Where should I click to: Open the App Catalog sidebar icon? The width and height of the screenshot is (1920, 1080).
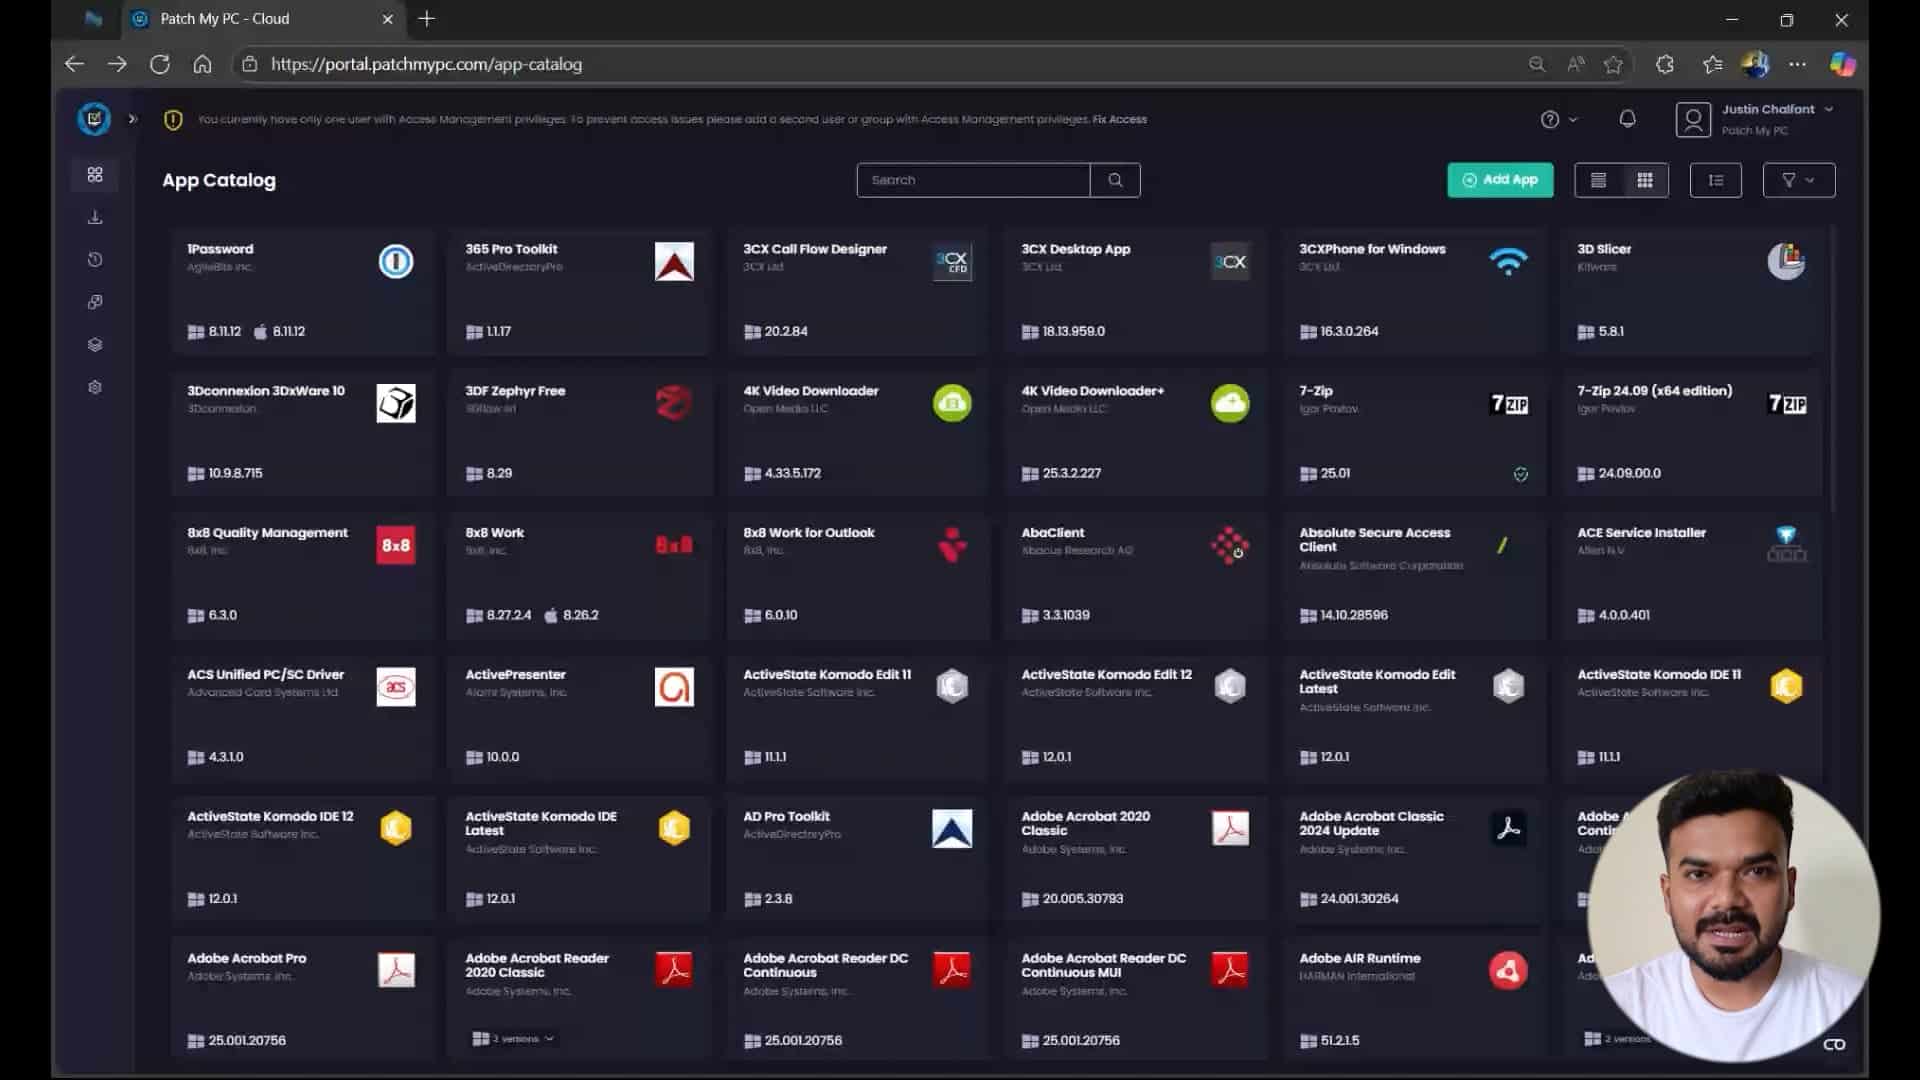pos(95,175)
